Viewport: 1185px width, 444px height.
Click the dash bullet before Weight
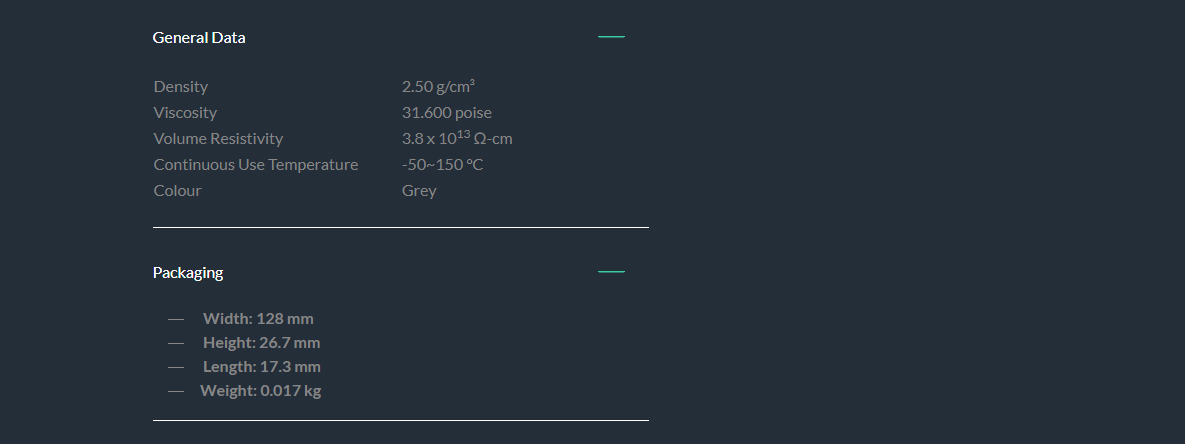(176, 391)
